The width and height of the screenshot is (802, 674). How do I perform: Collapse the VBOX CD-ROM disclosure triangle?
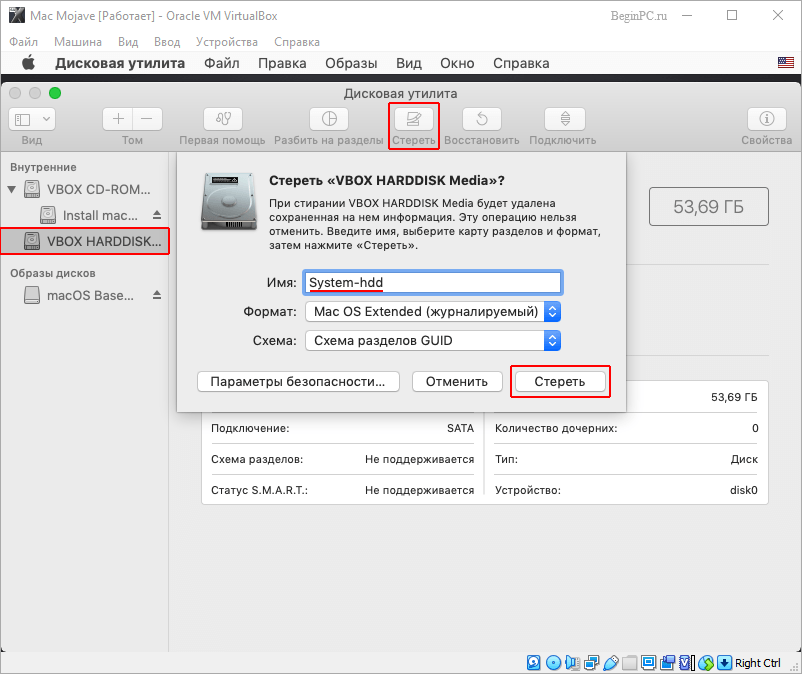[12, 189]
